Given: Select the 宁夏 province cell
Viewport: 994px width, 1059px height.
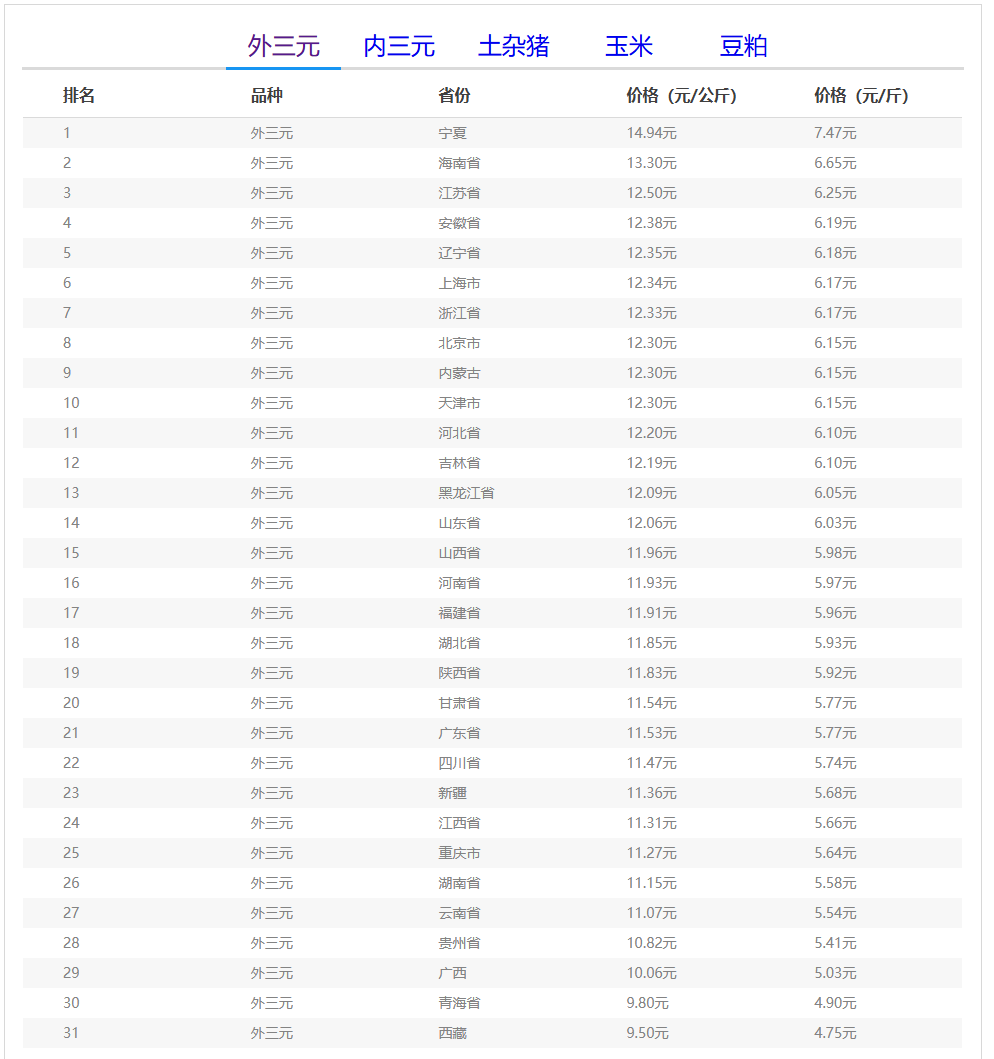Looking at the screenshot, I should (x=452, y=133).
